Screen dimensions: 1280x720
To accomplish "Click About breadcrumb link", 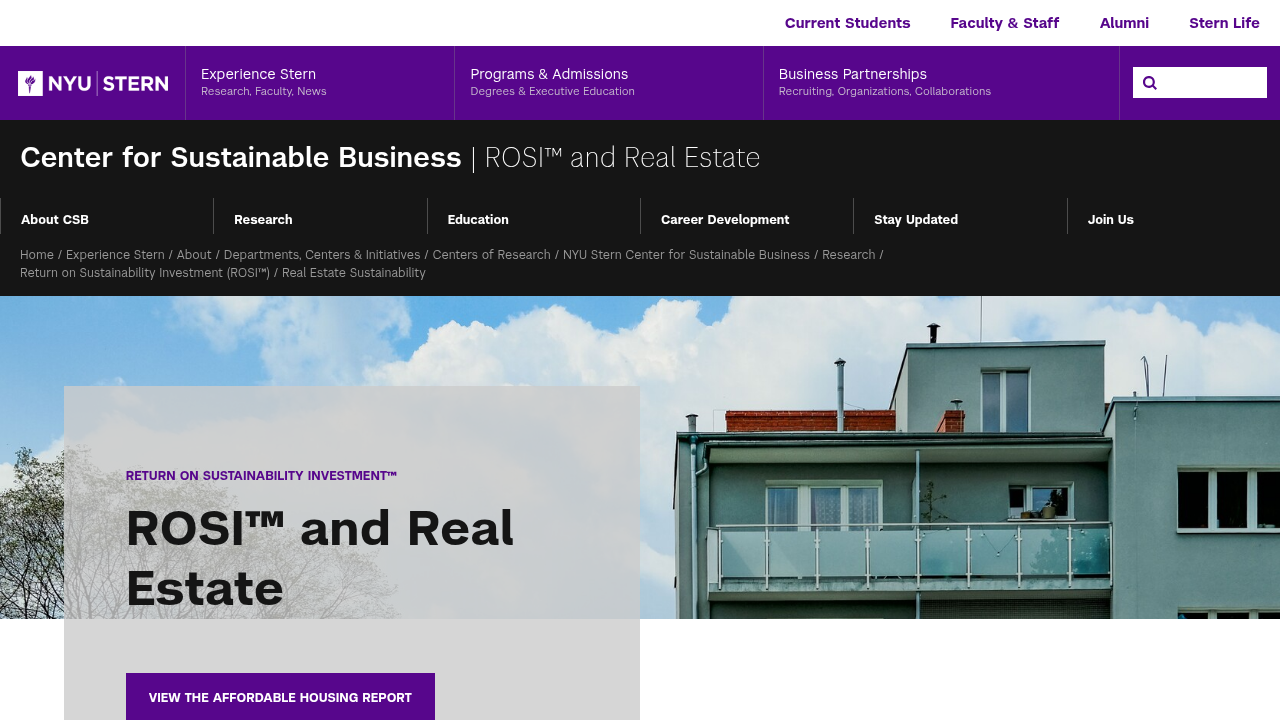I will (194, 255).
